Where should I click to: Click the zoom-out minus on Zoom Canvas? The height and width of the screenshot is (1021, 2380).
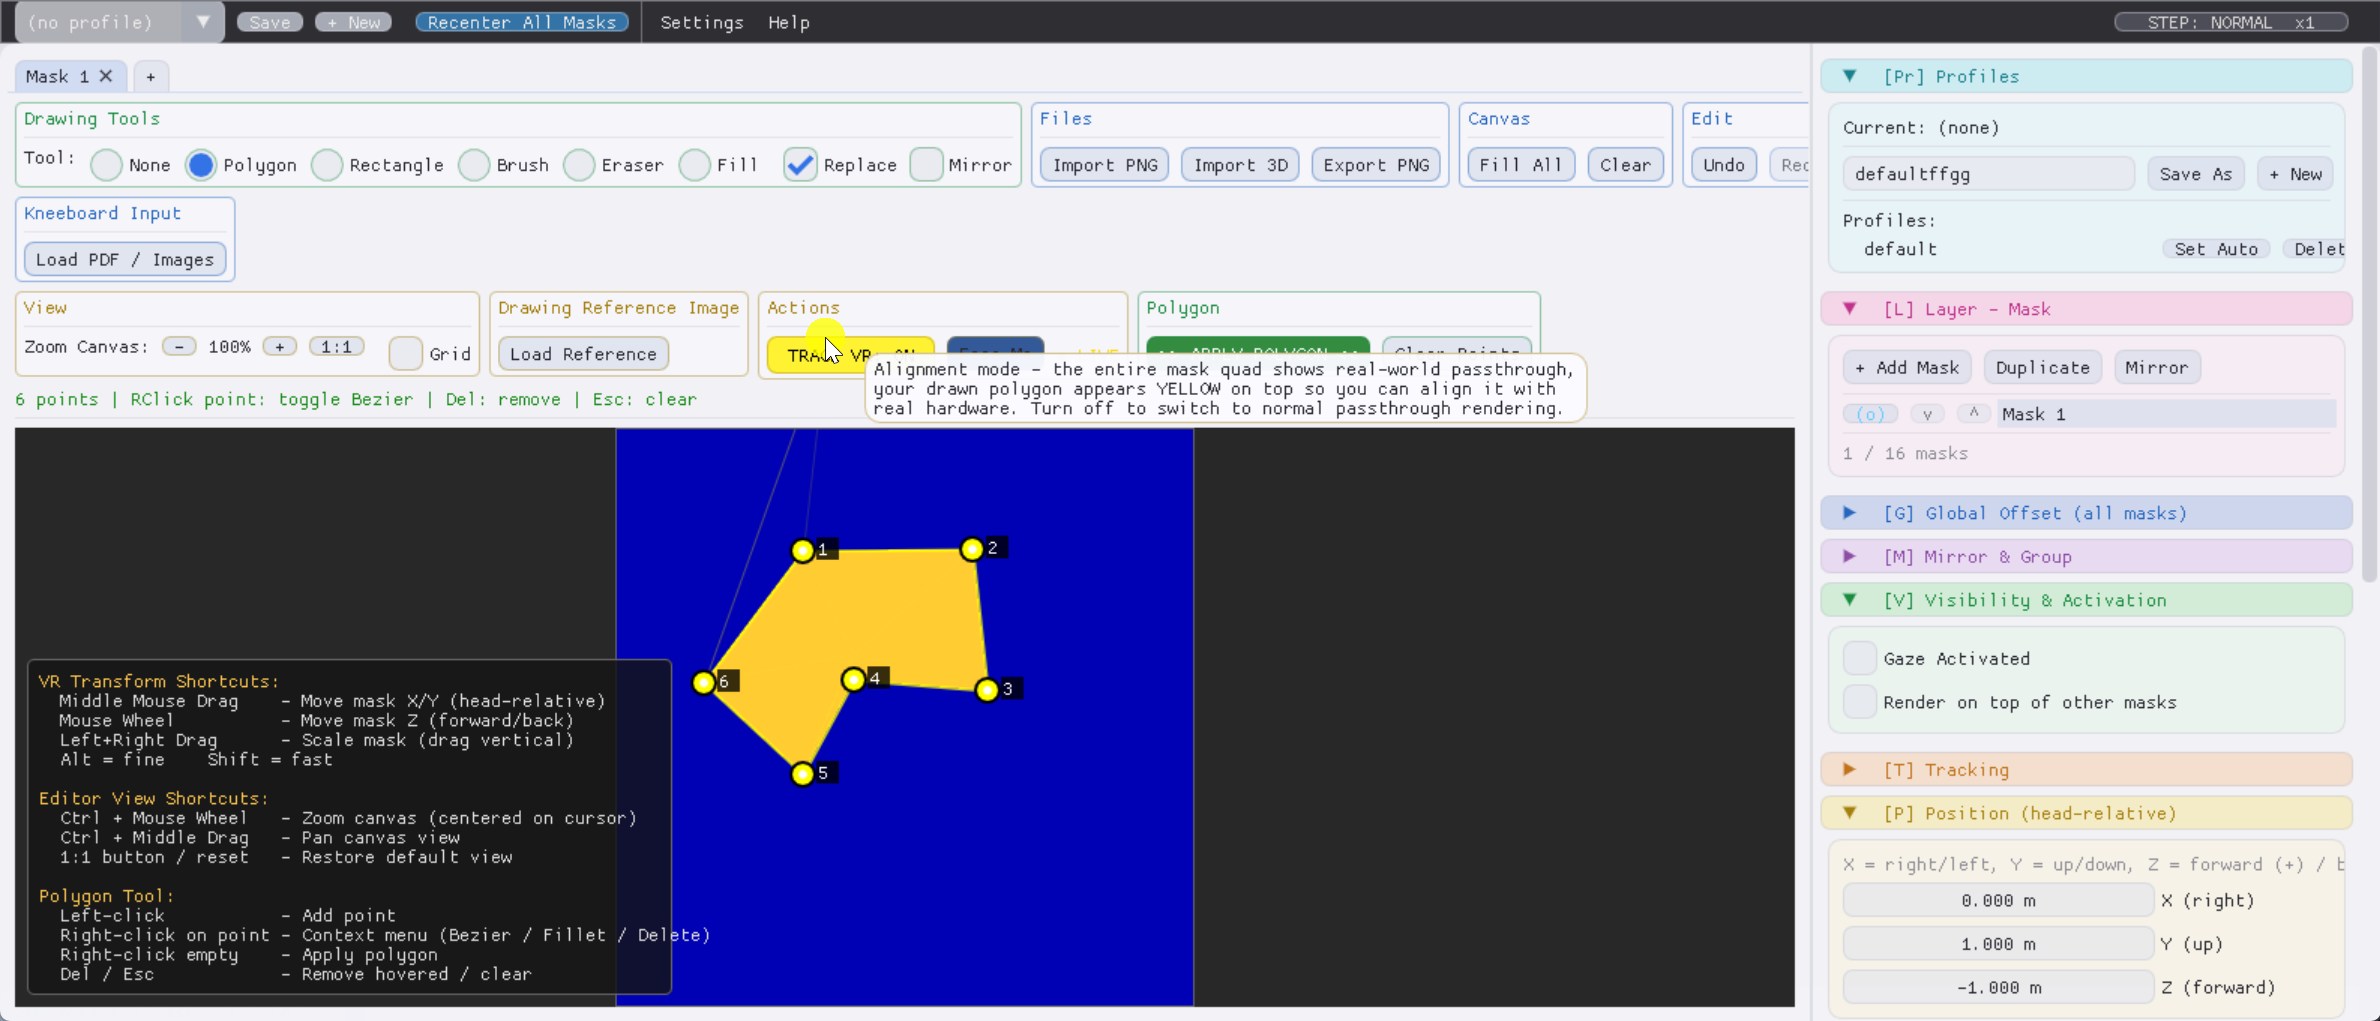[x=179, y=346]
